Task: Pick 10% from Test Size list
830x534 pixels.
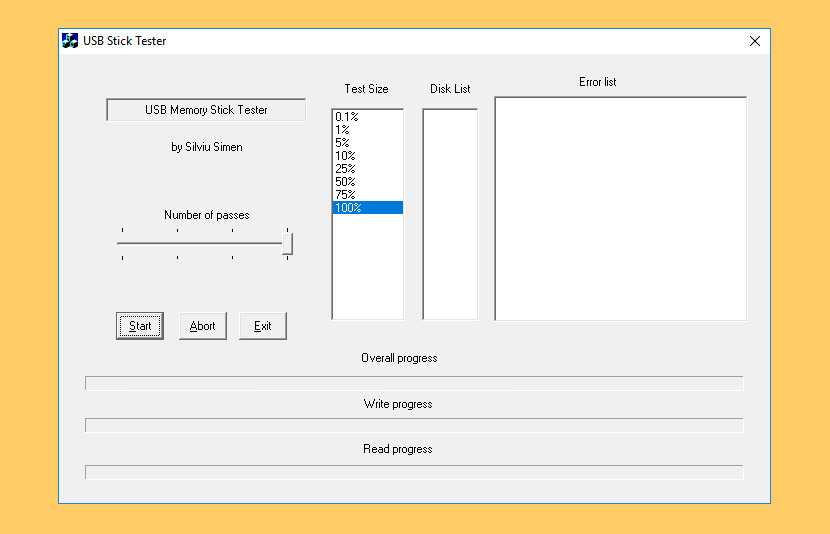Action: pyautogui.click(x=345, y=156)
